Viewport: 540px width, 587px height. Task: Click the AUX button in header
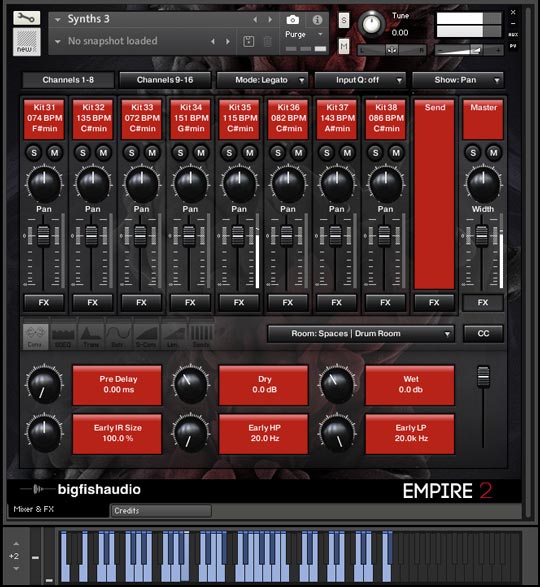[513, 34]
